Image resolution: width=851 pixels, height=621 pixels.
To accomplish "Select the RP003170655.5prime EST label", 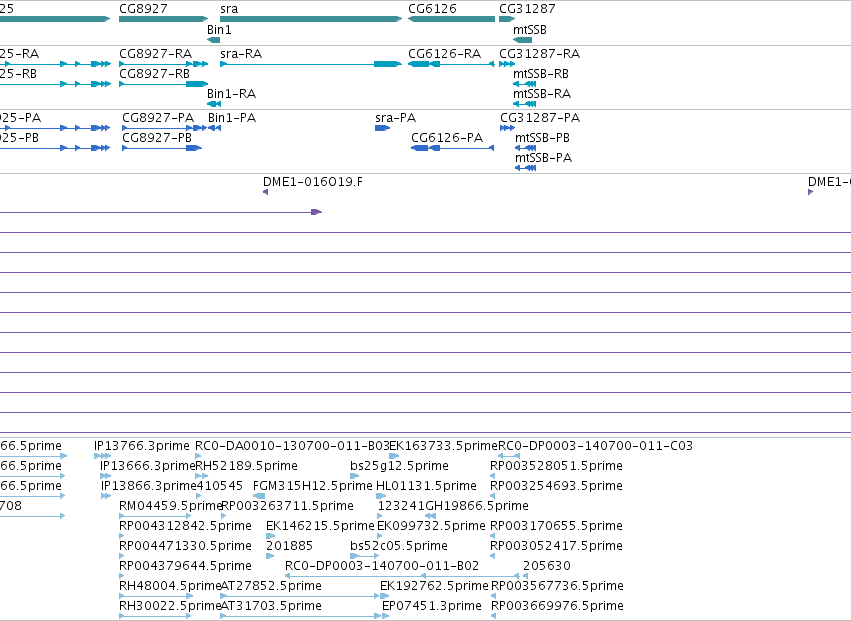I will tap(556, 526).
